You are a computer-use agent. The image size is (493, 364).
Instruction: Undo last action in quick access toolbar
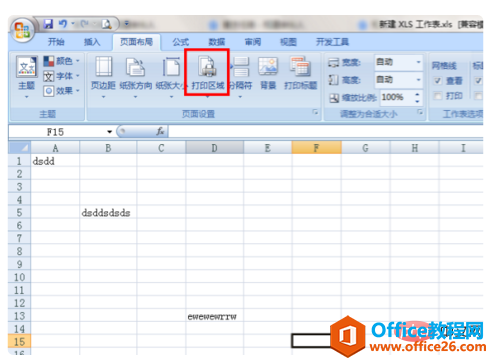[x=63, y=24]
